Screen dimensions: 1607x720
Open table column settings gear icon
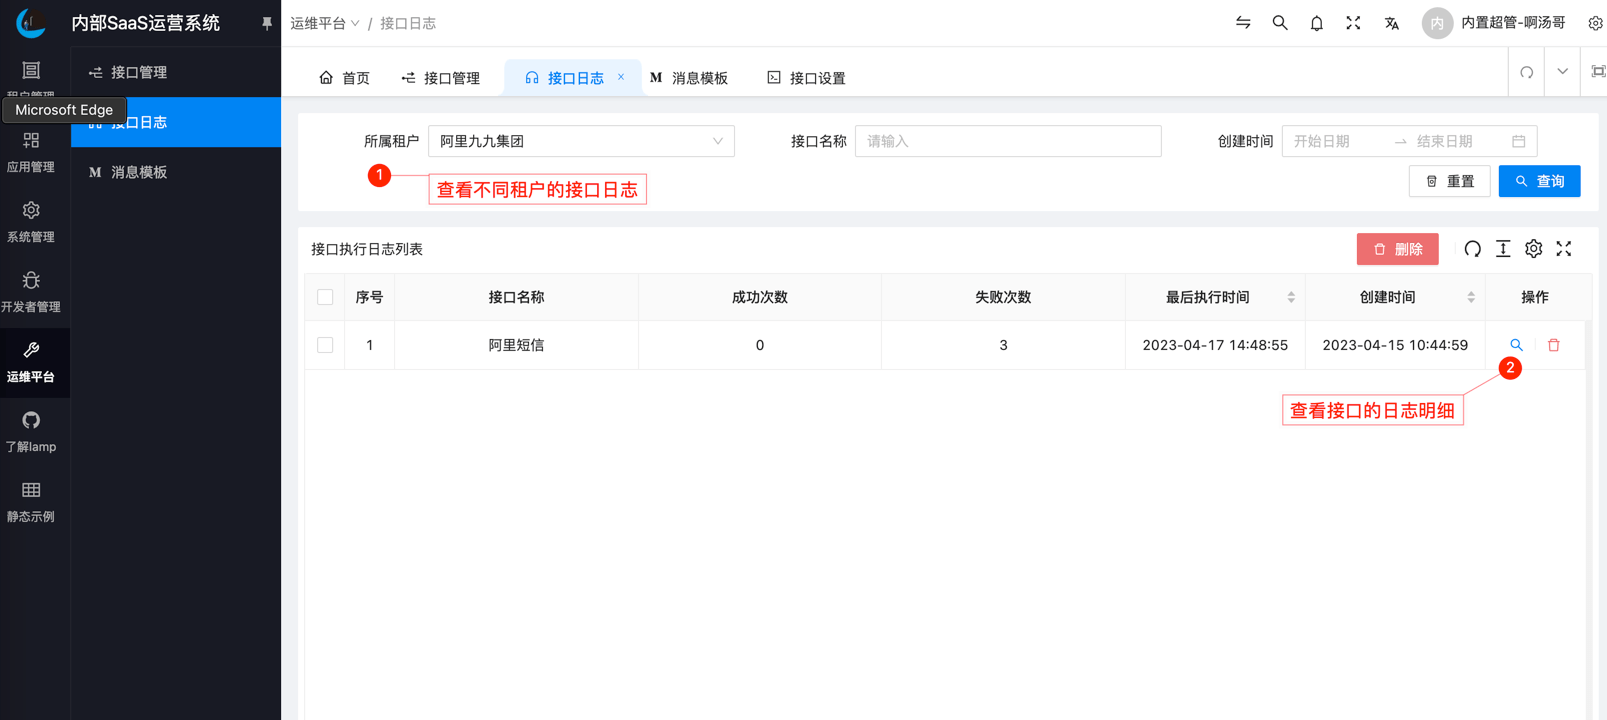1533,249
